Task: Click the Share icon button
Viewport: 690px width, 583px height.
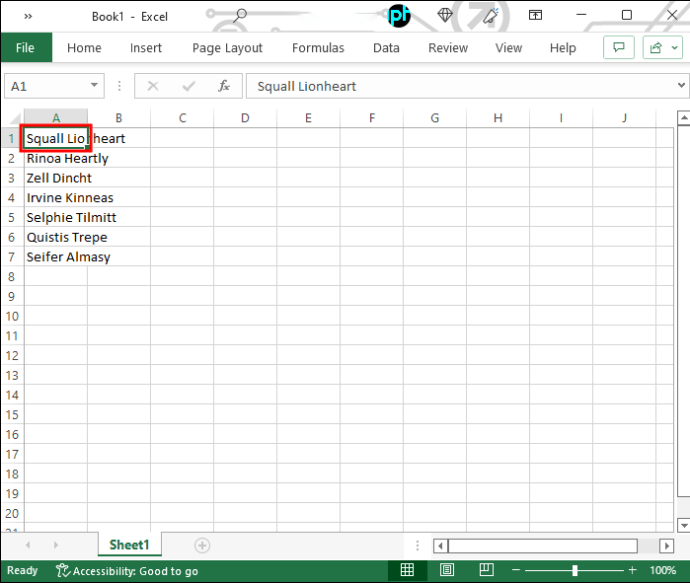Action: coord(656,47)
